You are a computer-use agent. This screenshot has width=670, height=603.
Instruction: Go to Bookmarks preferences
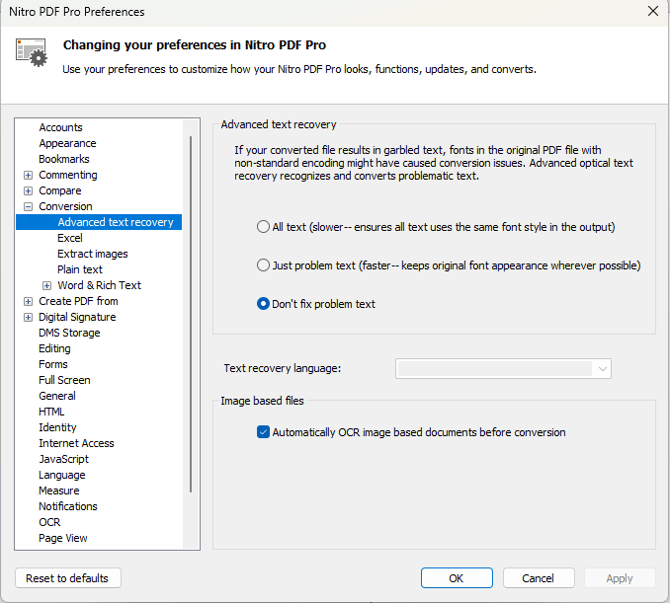pyautogui.click(x=64, y=159)
